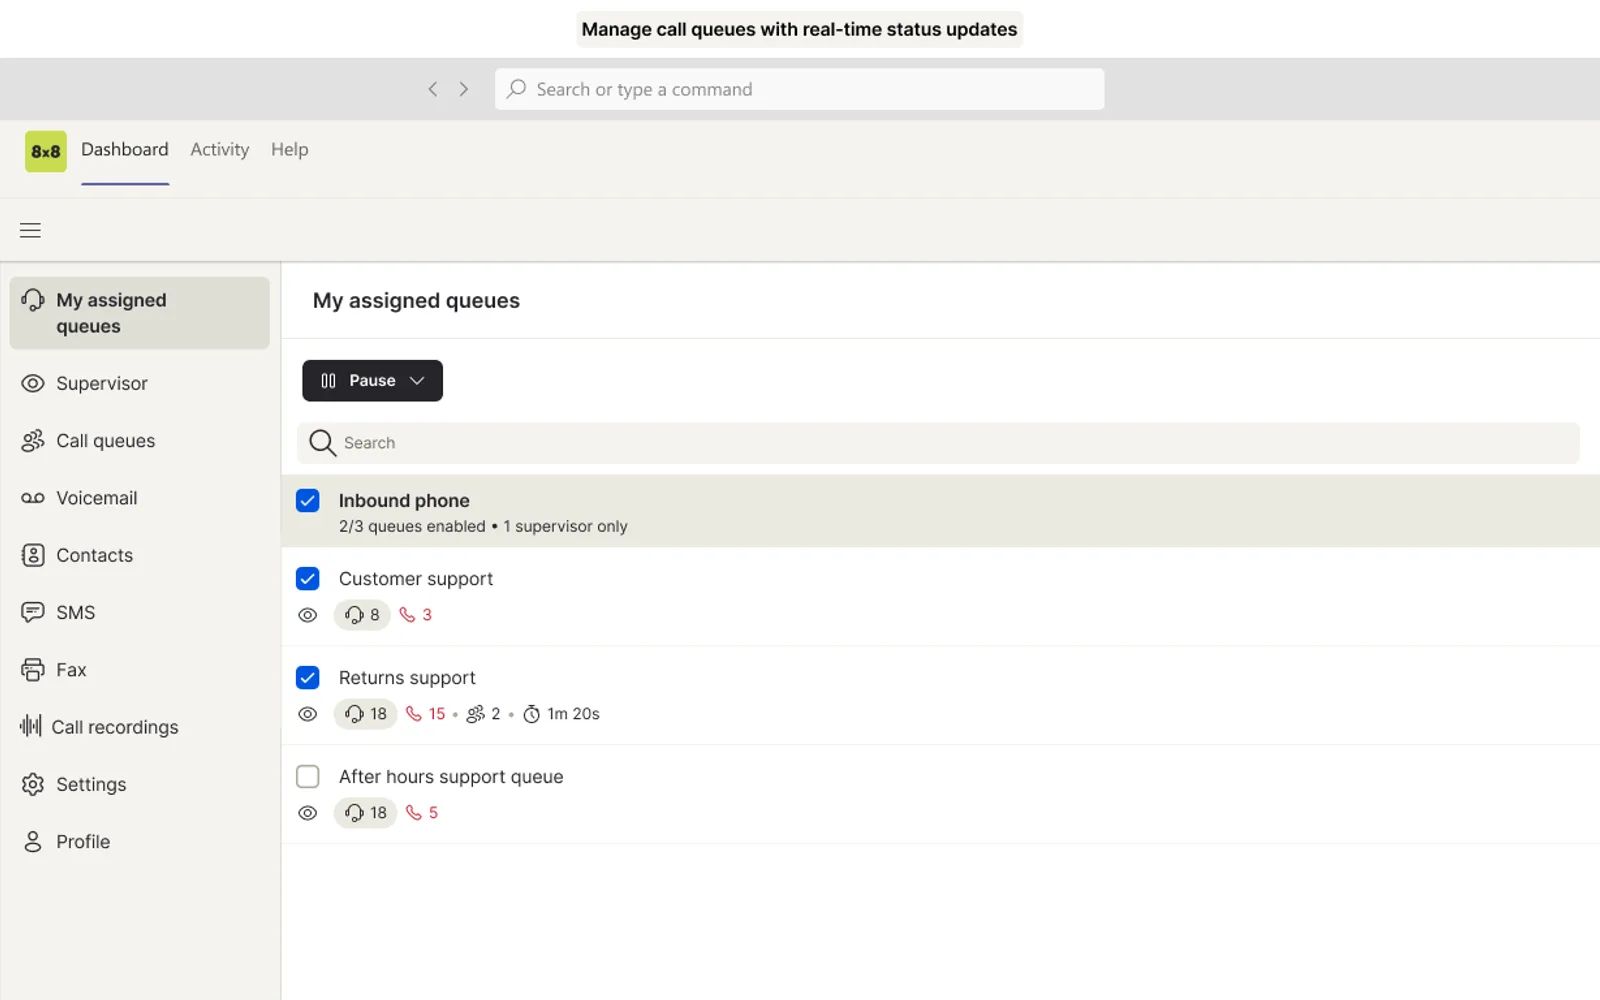Click the headset icon for My assigned queues
This screenshot has width=1600, height=1000.
point(33,300)
